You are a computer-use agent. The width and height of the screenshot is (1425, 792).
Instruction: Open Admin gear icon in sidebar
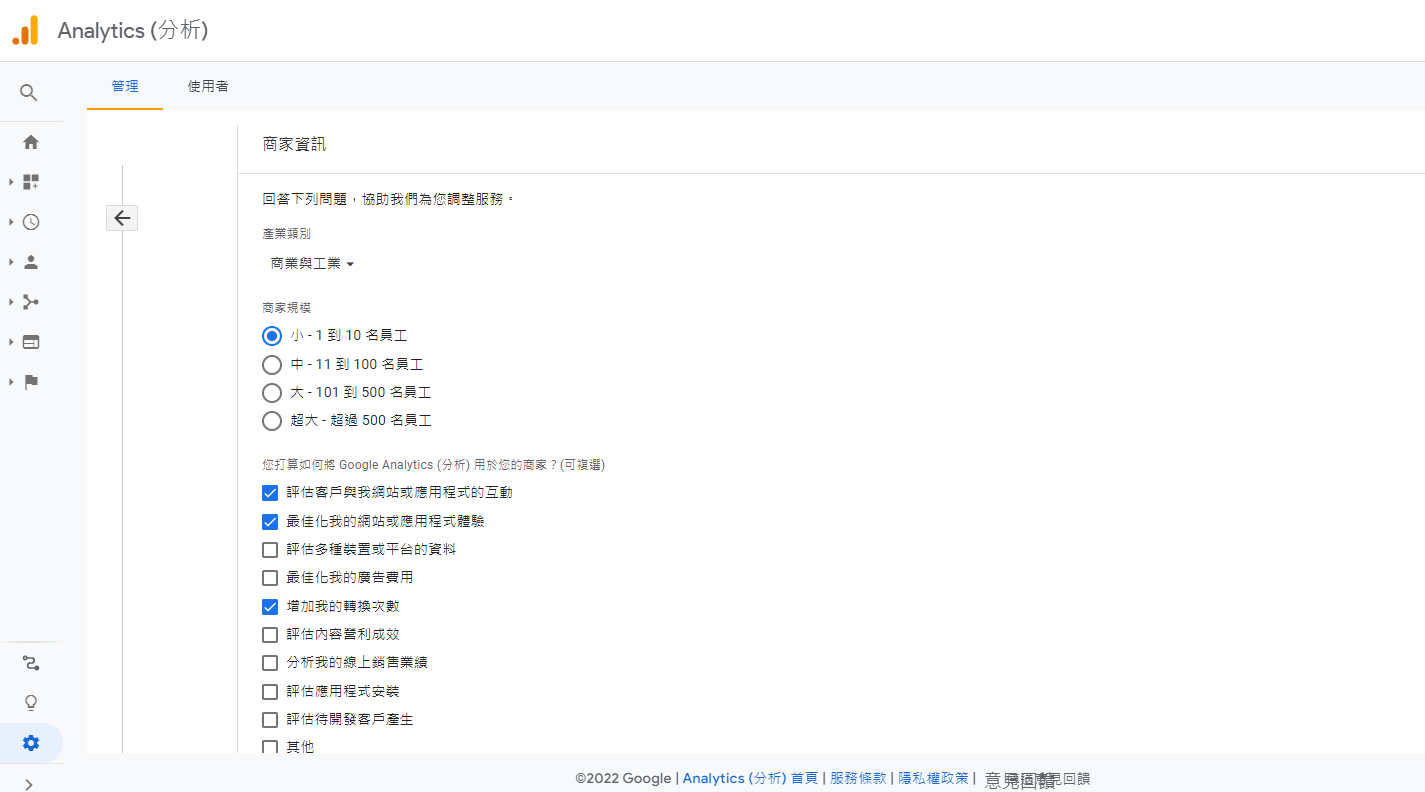[x=31, y=743]
